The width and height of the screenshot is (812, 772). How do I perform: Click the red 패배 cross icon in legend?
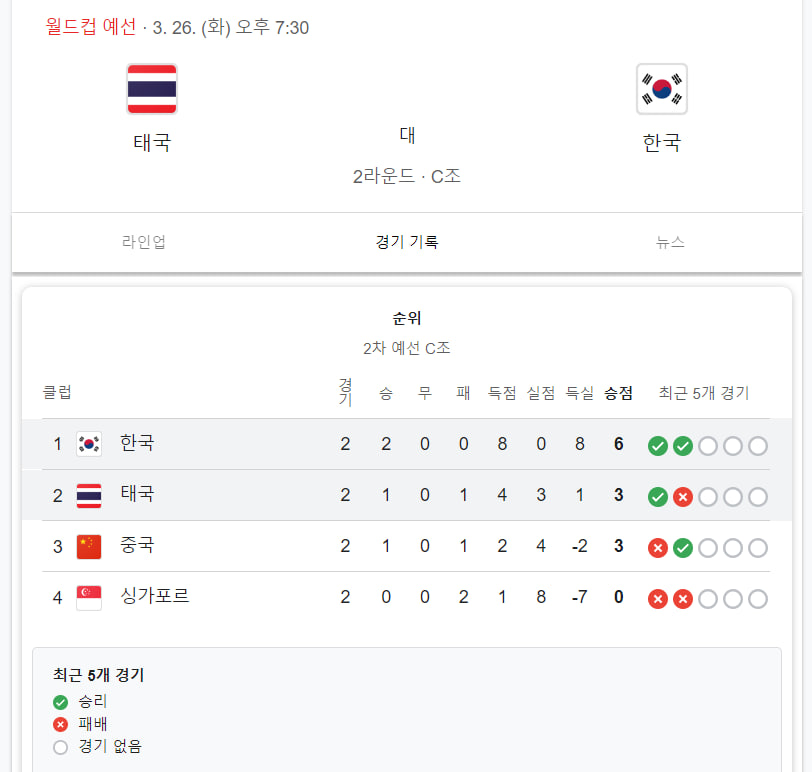(x=60, y=723)
